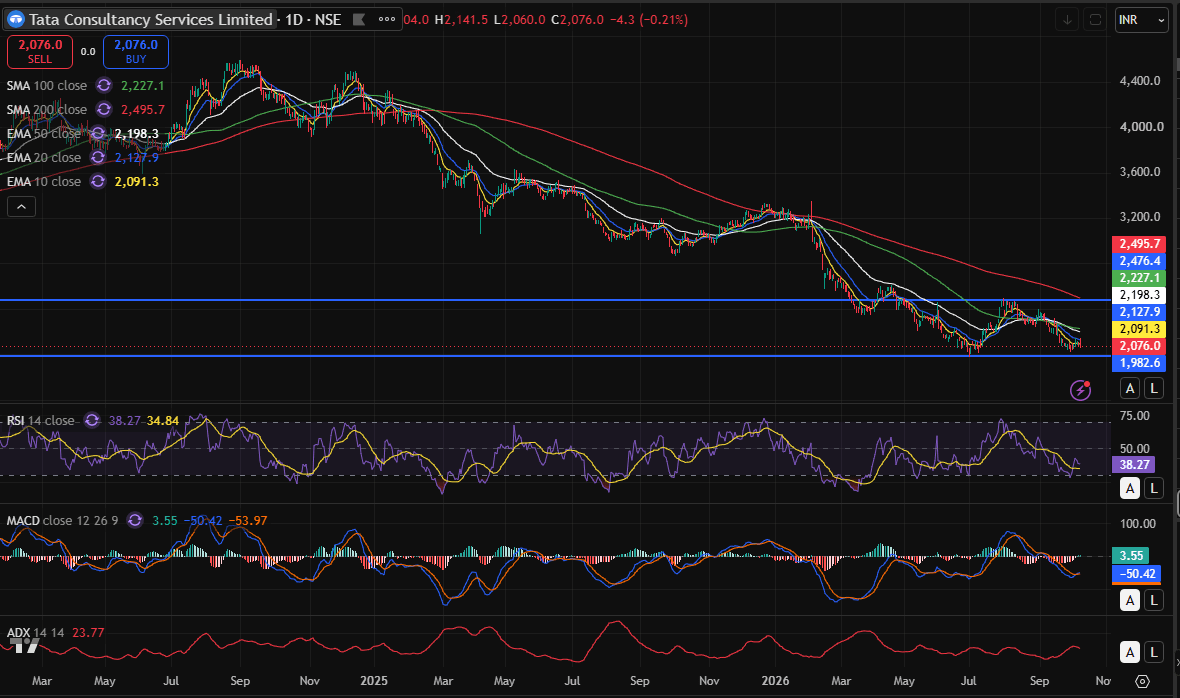Image resolution: width=1180 pixels, height=698 pixels.
Task: Select the EMA 50 close legend
Action: pyautogui.click(x=44, y=134)
